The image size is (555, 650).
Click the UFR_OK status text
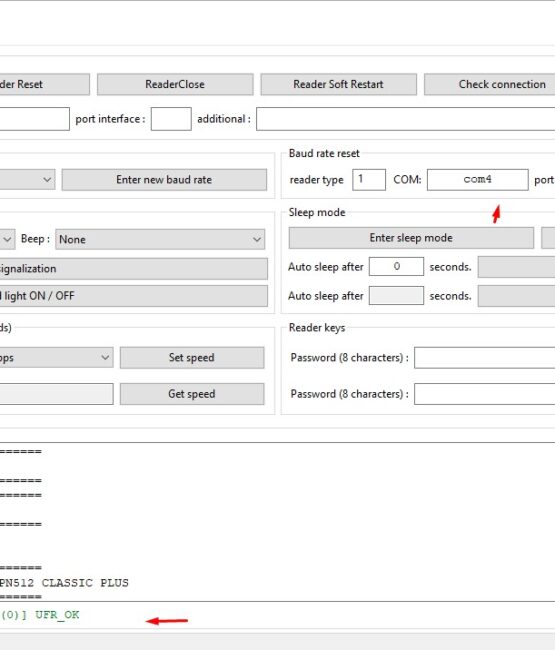tap(57, 615)
